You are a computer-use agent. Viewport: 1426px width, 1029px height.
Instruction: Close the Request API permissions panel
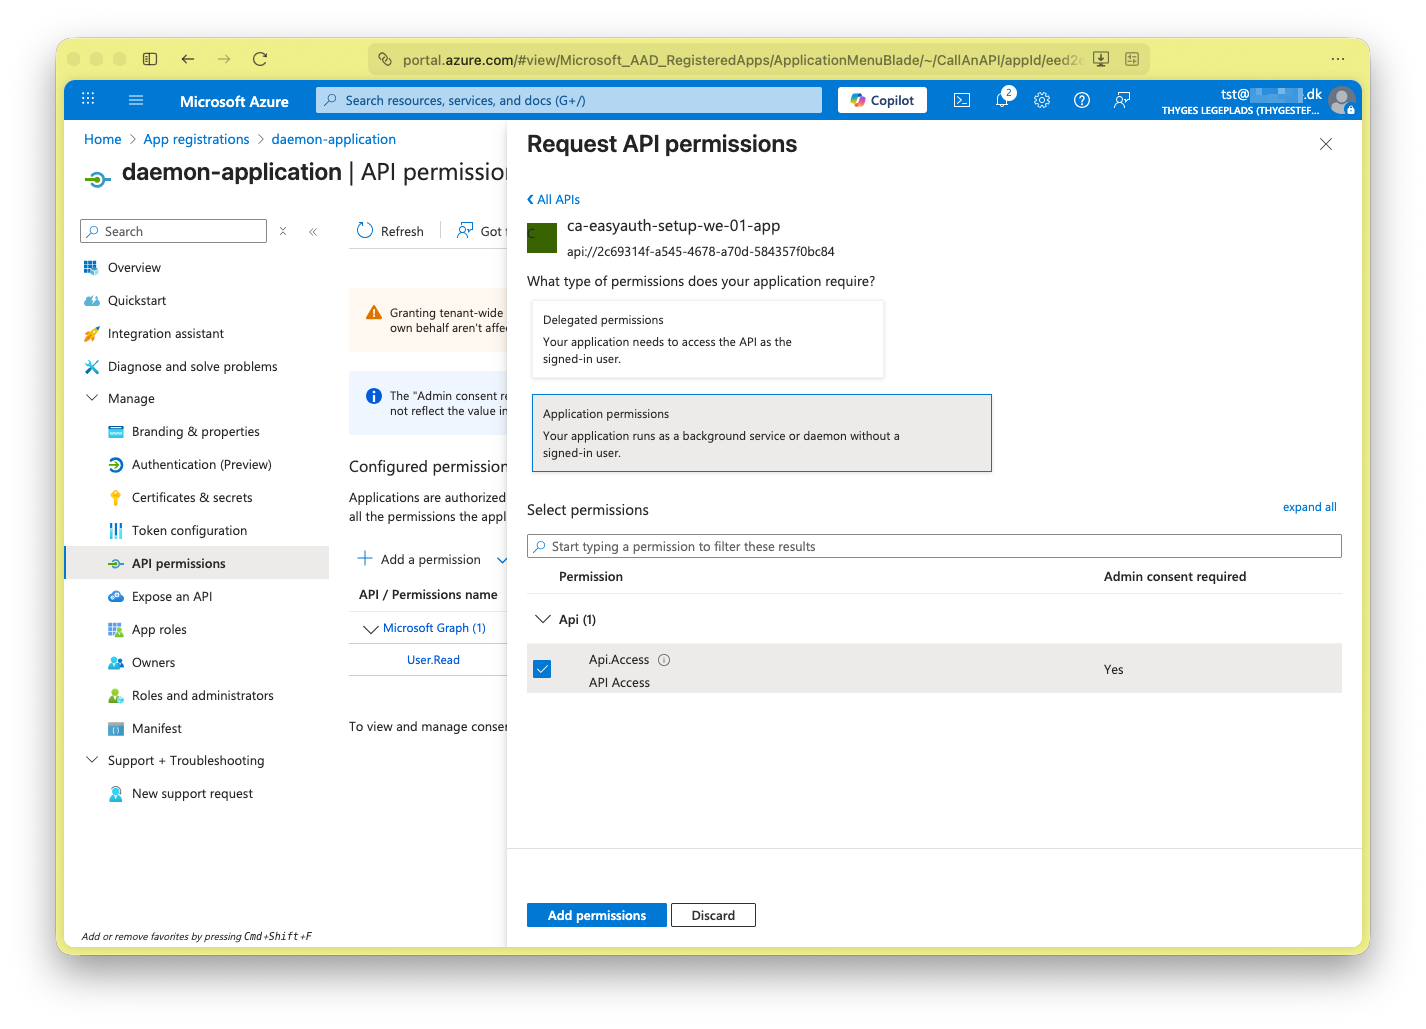[x=1326, y=144]
